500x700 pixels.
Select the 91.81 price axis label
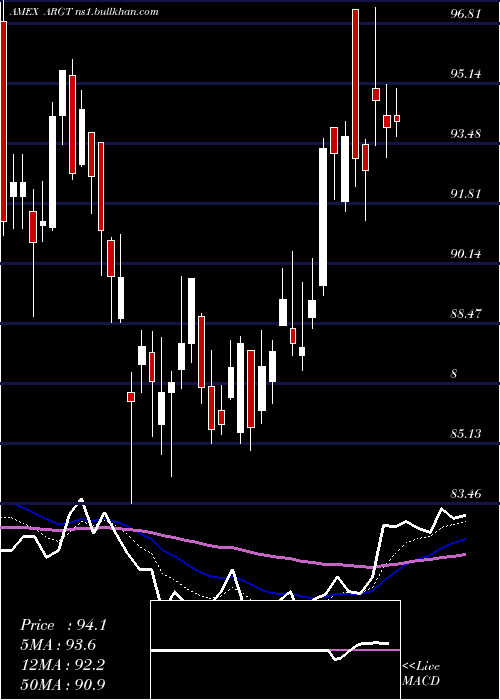point(466,194)
